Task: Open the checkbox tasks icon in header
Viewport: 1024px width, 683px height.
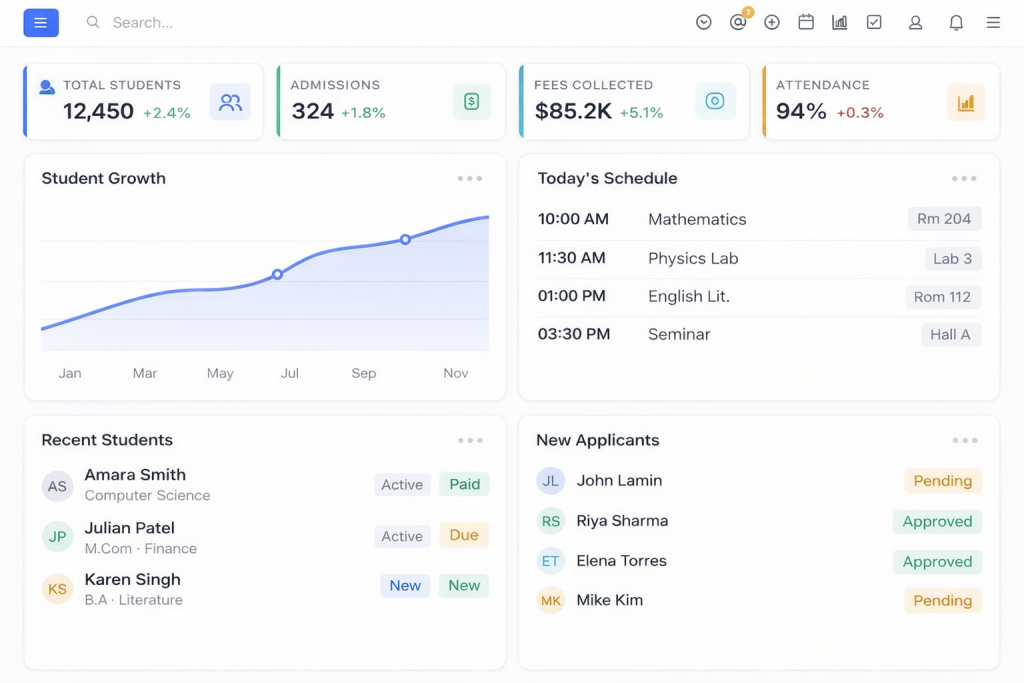Action: coord(874,22)
